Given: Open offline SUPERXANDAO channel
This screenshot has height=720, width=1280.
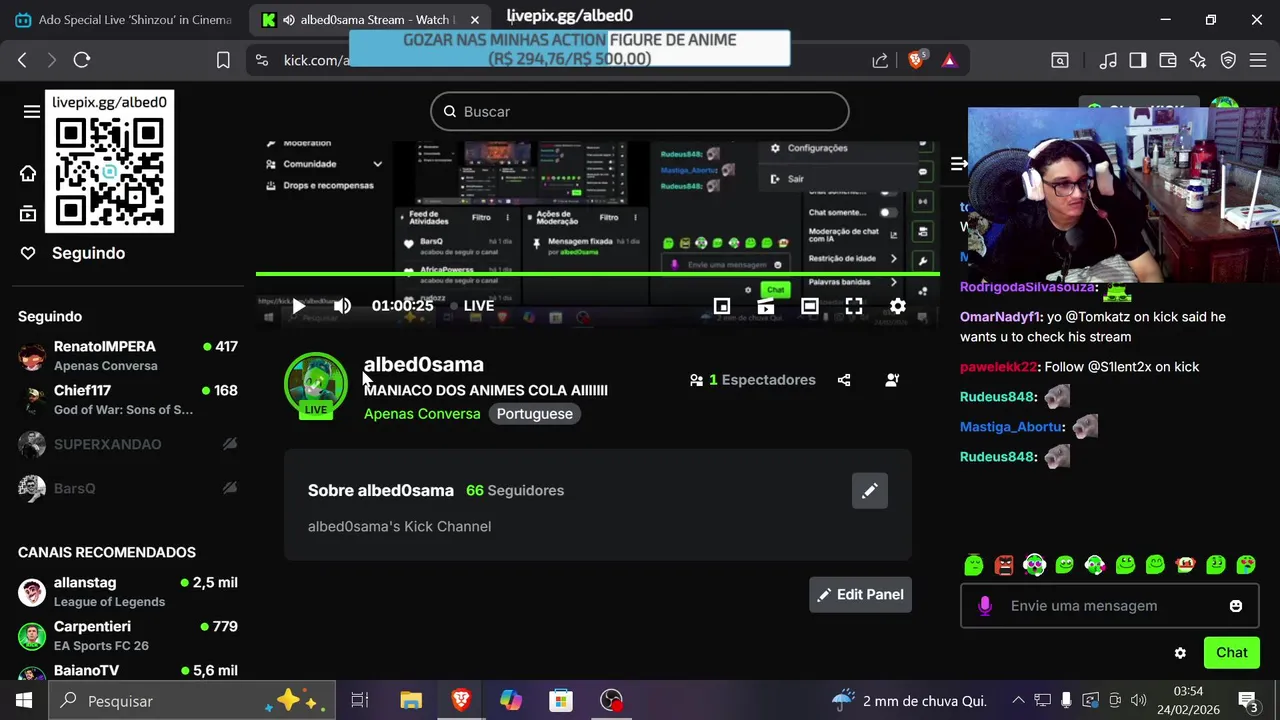Looking at the screenshot, I should click(x=128, y=444).
